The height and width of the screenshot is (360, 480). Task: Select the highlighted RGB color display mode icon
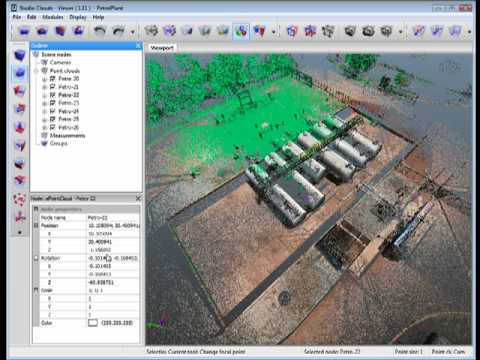[x=241, y=32]
